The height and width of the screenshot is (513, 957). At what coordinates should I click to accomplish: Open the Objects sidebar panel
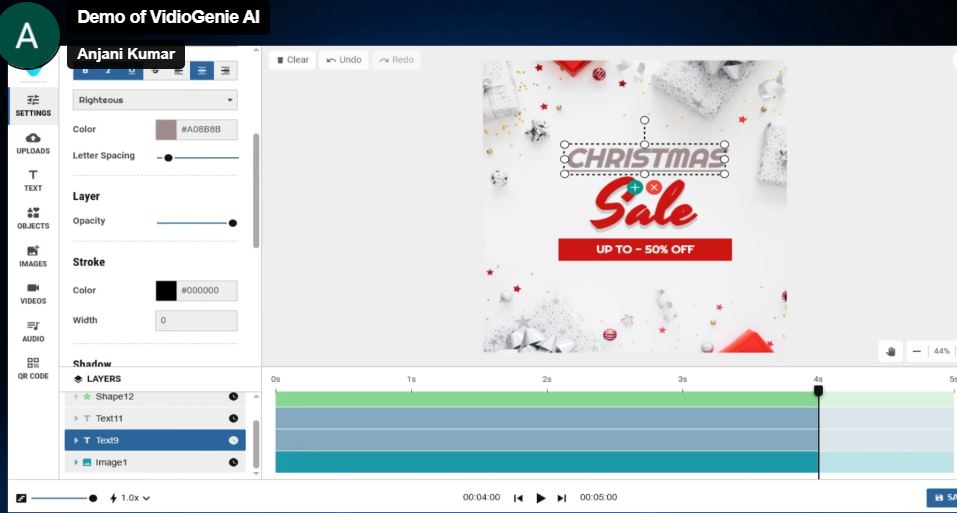pos(33,218)
